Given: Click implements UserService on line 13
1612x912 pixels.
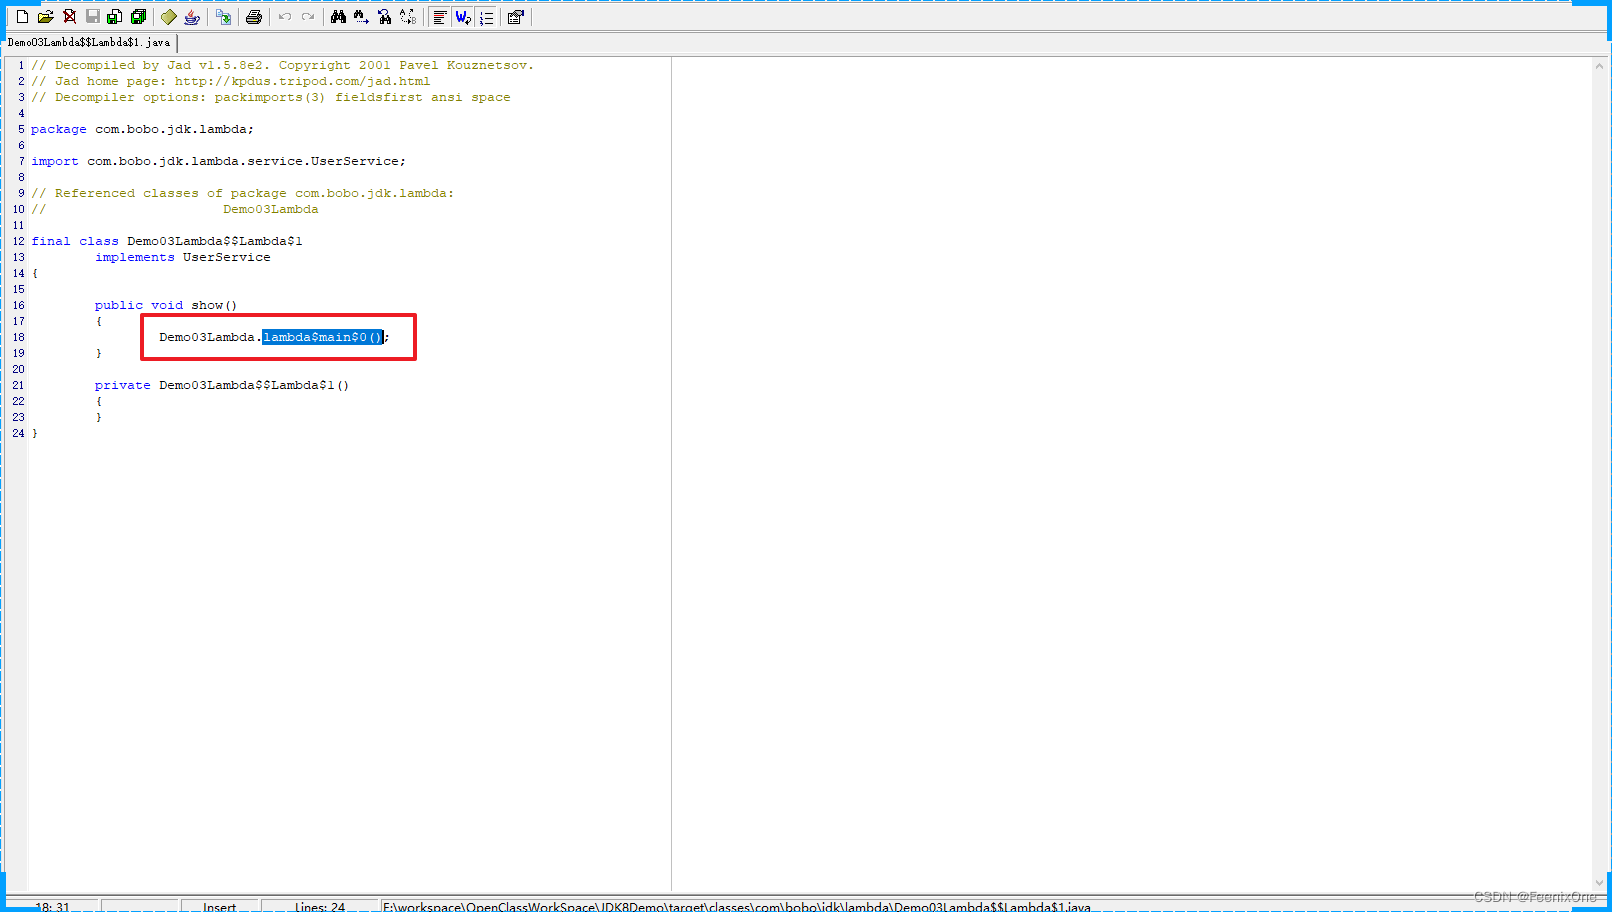Looking at the screenshot, I should click(183, 257).
